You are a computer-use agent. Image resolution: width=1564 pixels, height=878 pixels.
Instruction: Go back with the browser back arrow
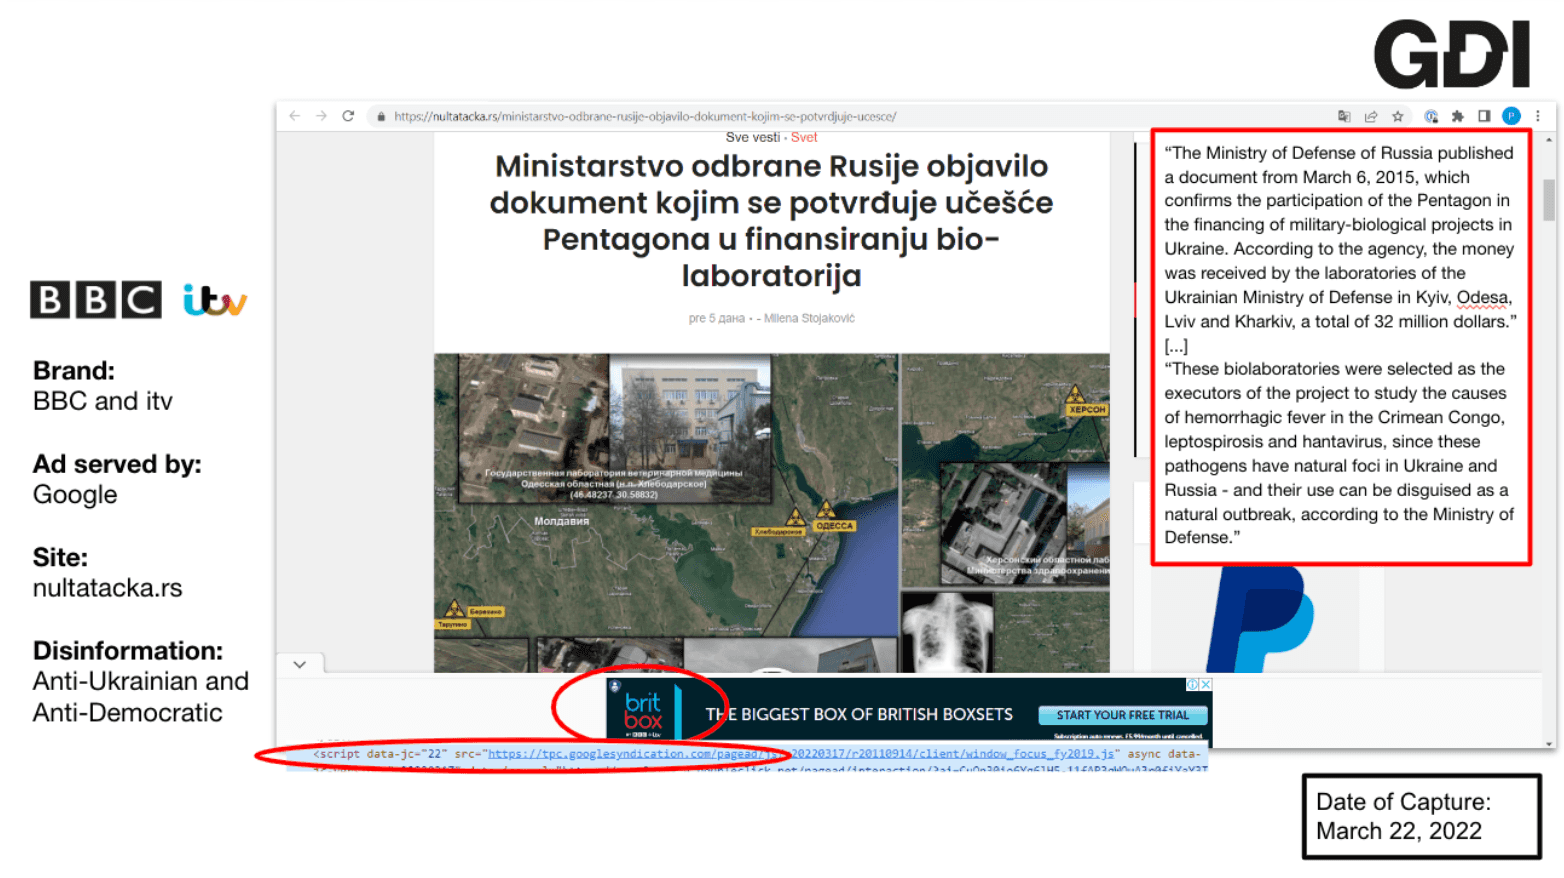[294, 116]
